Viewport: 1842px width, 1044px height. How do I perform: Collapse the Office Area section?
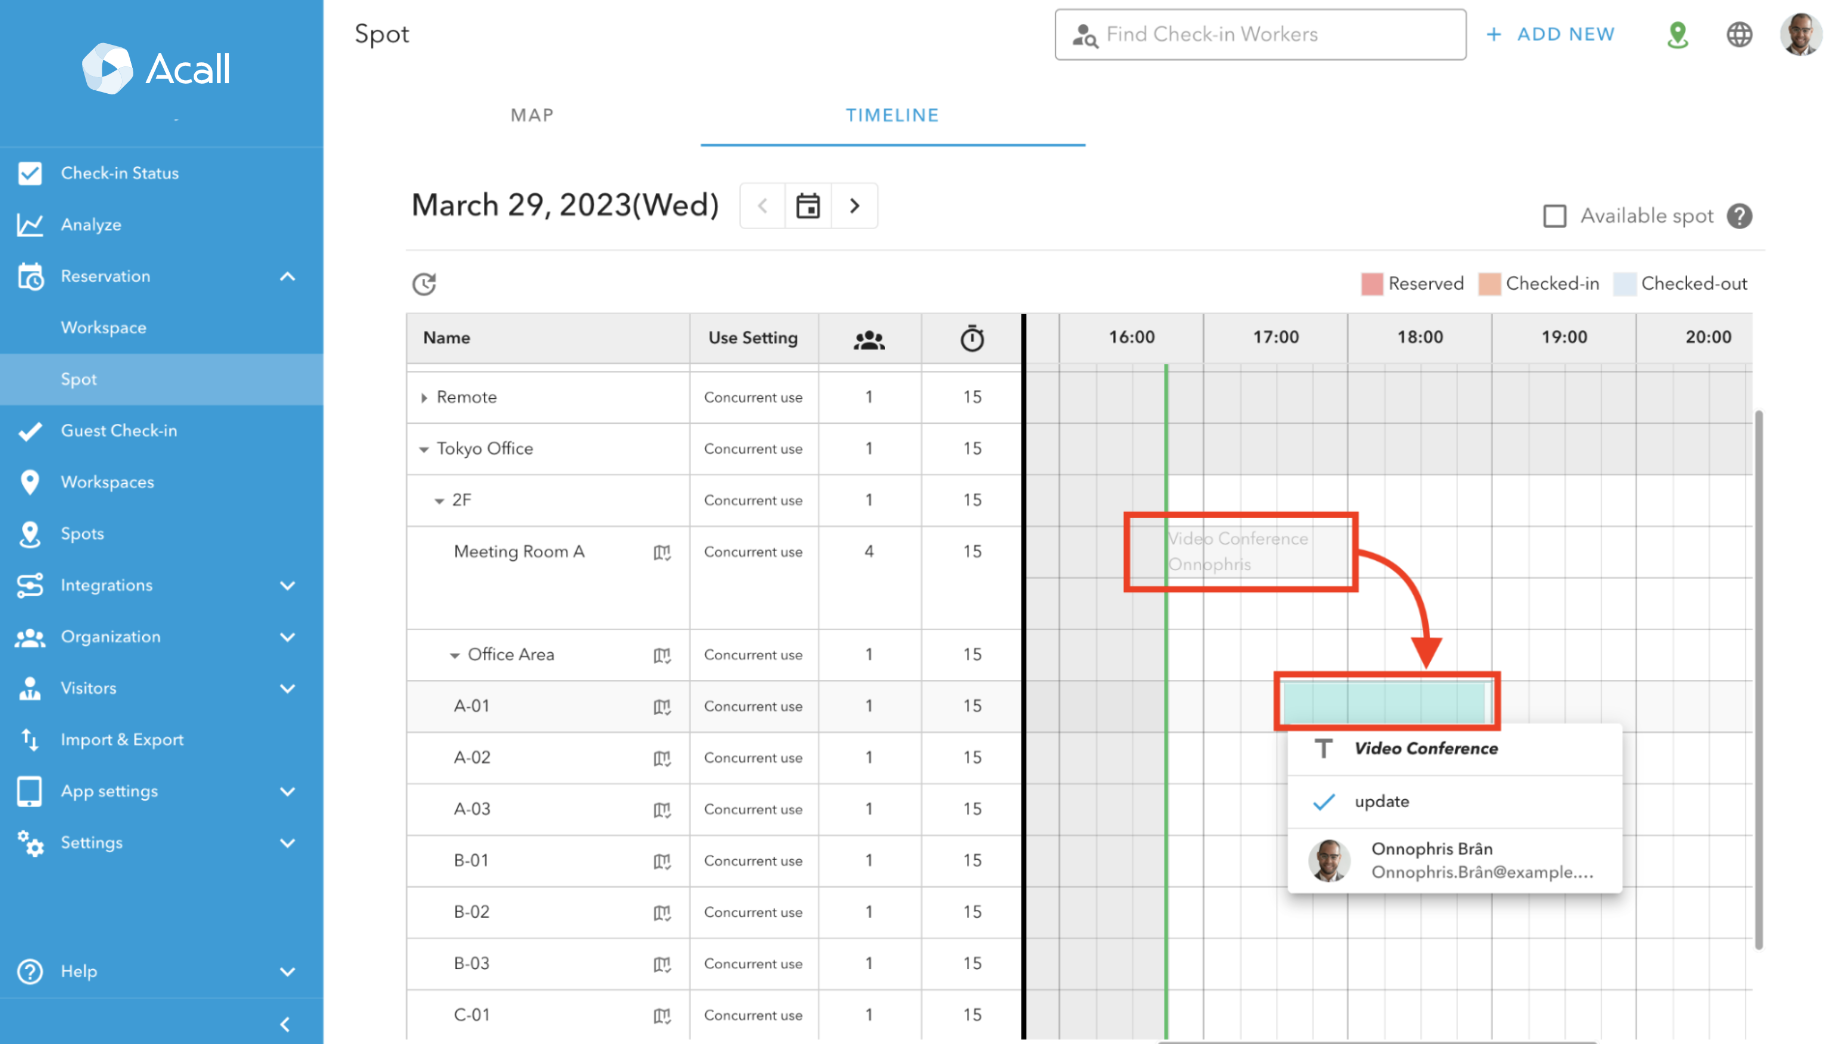pyautogui.click(x=455, y=654)
